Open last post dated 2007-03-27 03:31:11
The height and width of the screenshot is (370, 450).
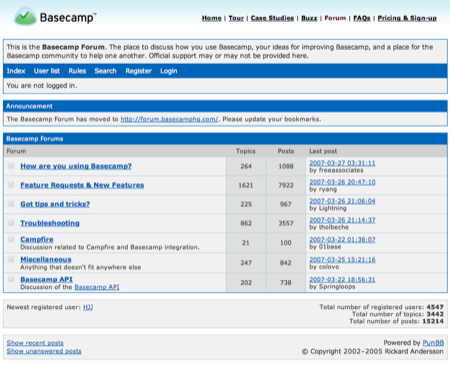point(342,163)
